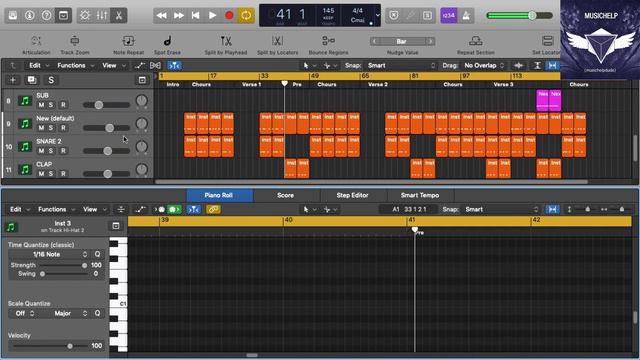Toggle the Metronome click button
The width and height of the screenshot is (640, 360).
tap(466, 16)
